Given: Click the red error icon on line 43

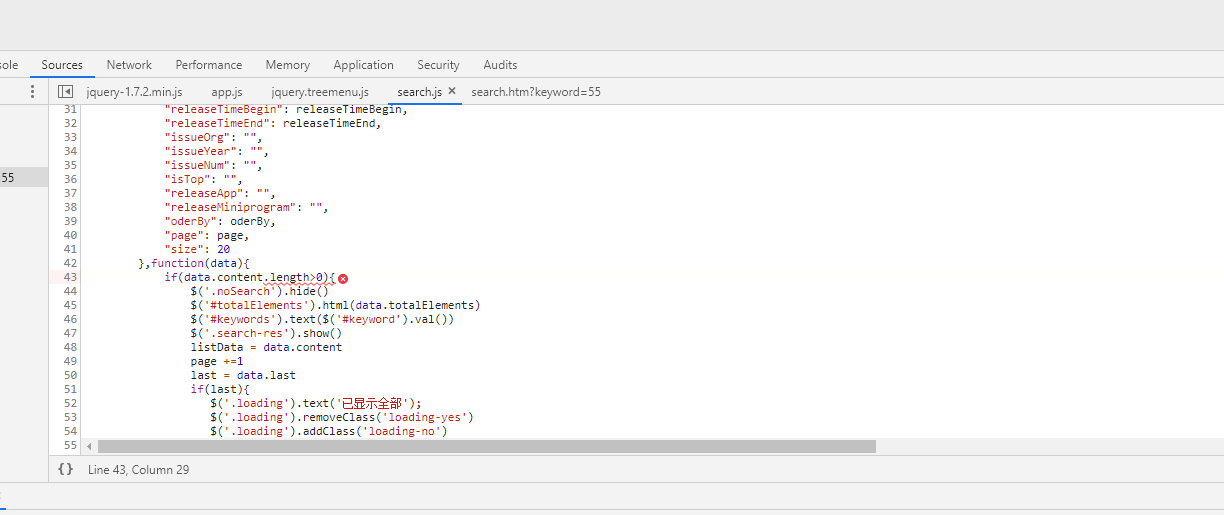Looking at the screenshot, I should click(x=343, y=277).
